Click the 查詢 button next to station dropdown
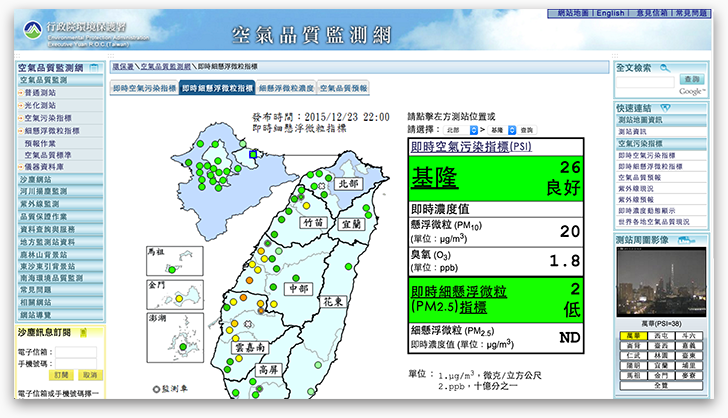This screenshot has height=418, width=728. (527, 130)
